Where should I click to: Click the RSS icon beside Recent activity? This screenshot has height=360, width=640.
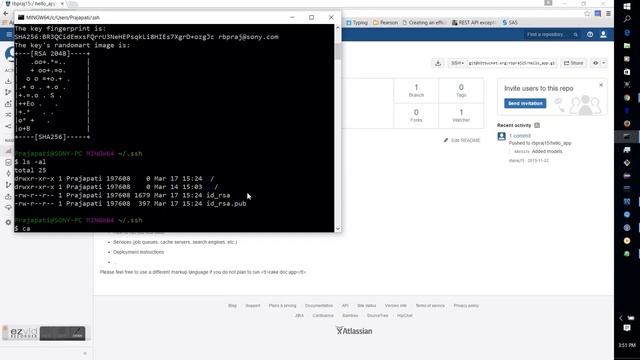[x=537, y=125]
